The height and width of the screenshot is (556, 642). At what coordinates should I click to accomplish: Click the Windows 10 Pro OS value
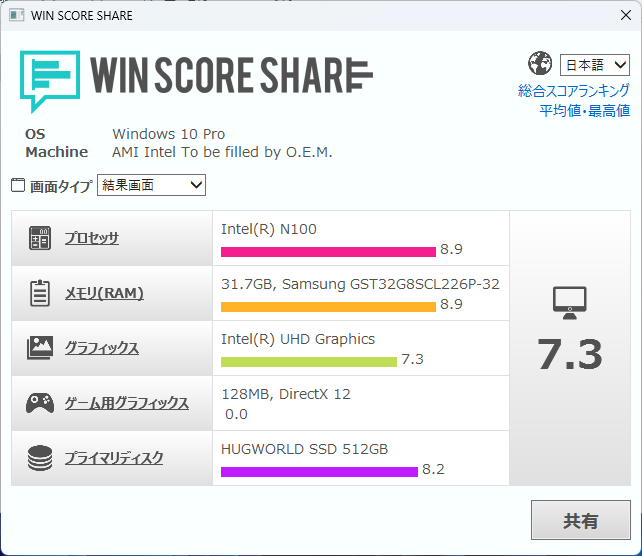(169, 134)
